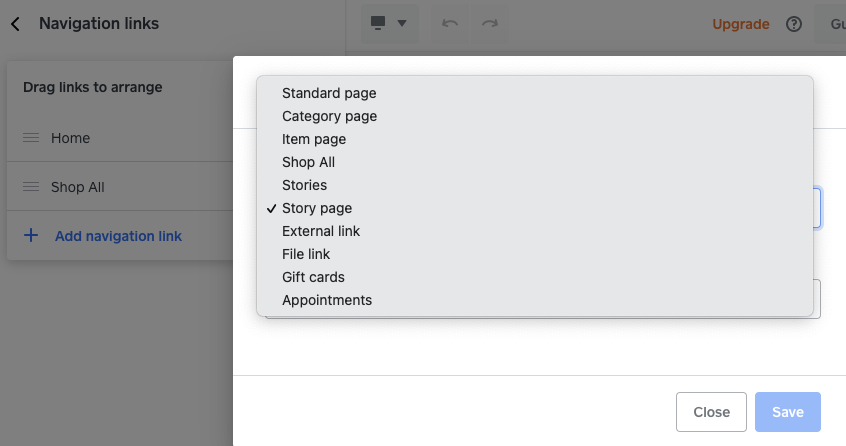Viewport: 846px width, 446px height.
Task: Pick Item page in the dropdown list
Action: tap(314, 139)
